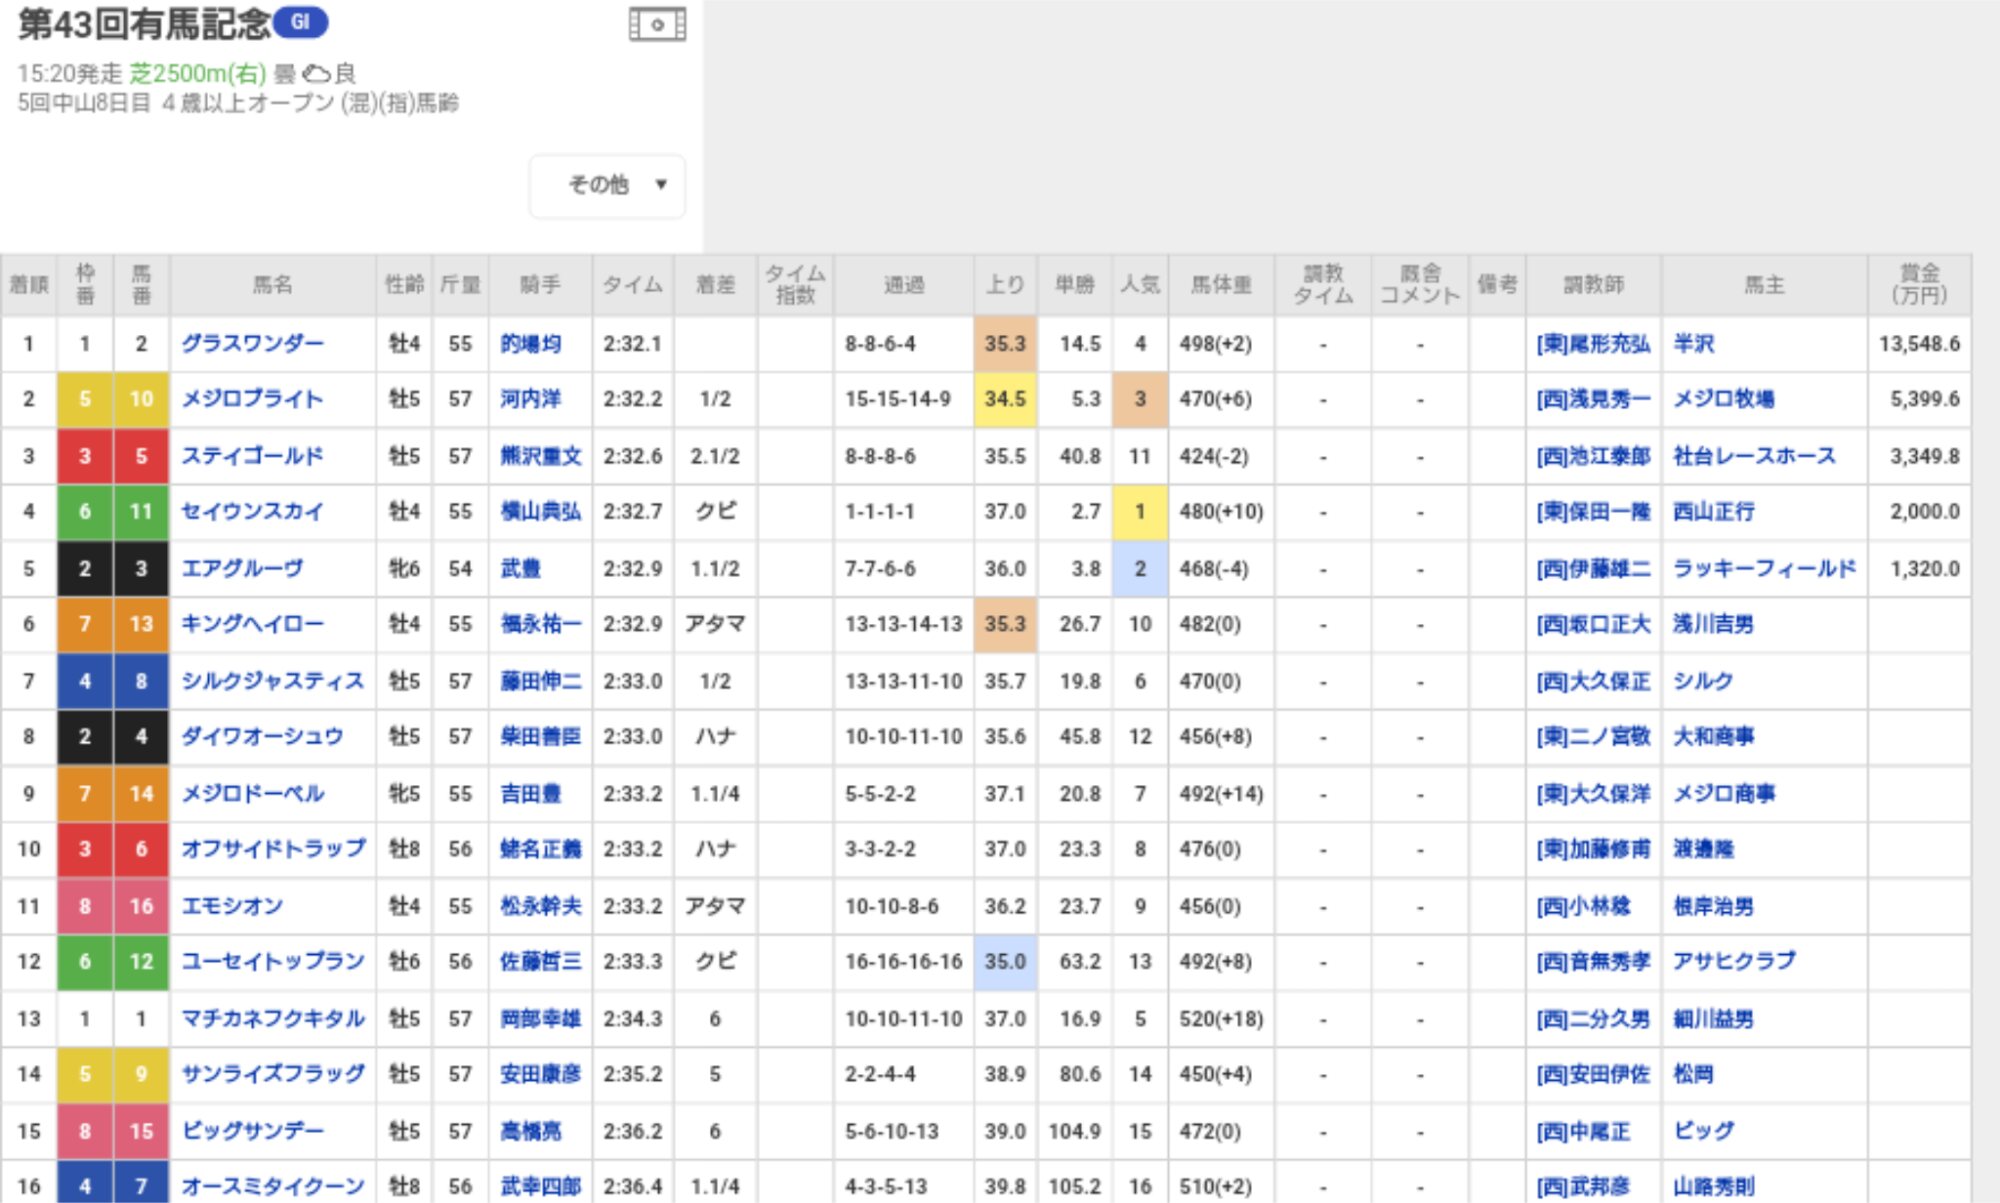This screenshot has width=2000, height=1203.
Task: Click green horse number 11 cell
Action: coord(141,512)
